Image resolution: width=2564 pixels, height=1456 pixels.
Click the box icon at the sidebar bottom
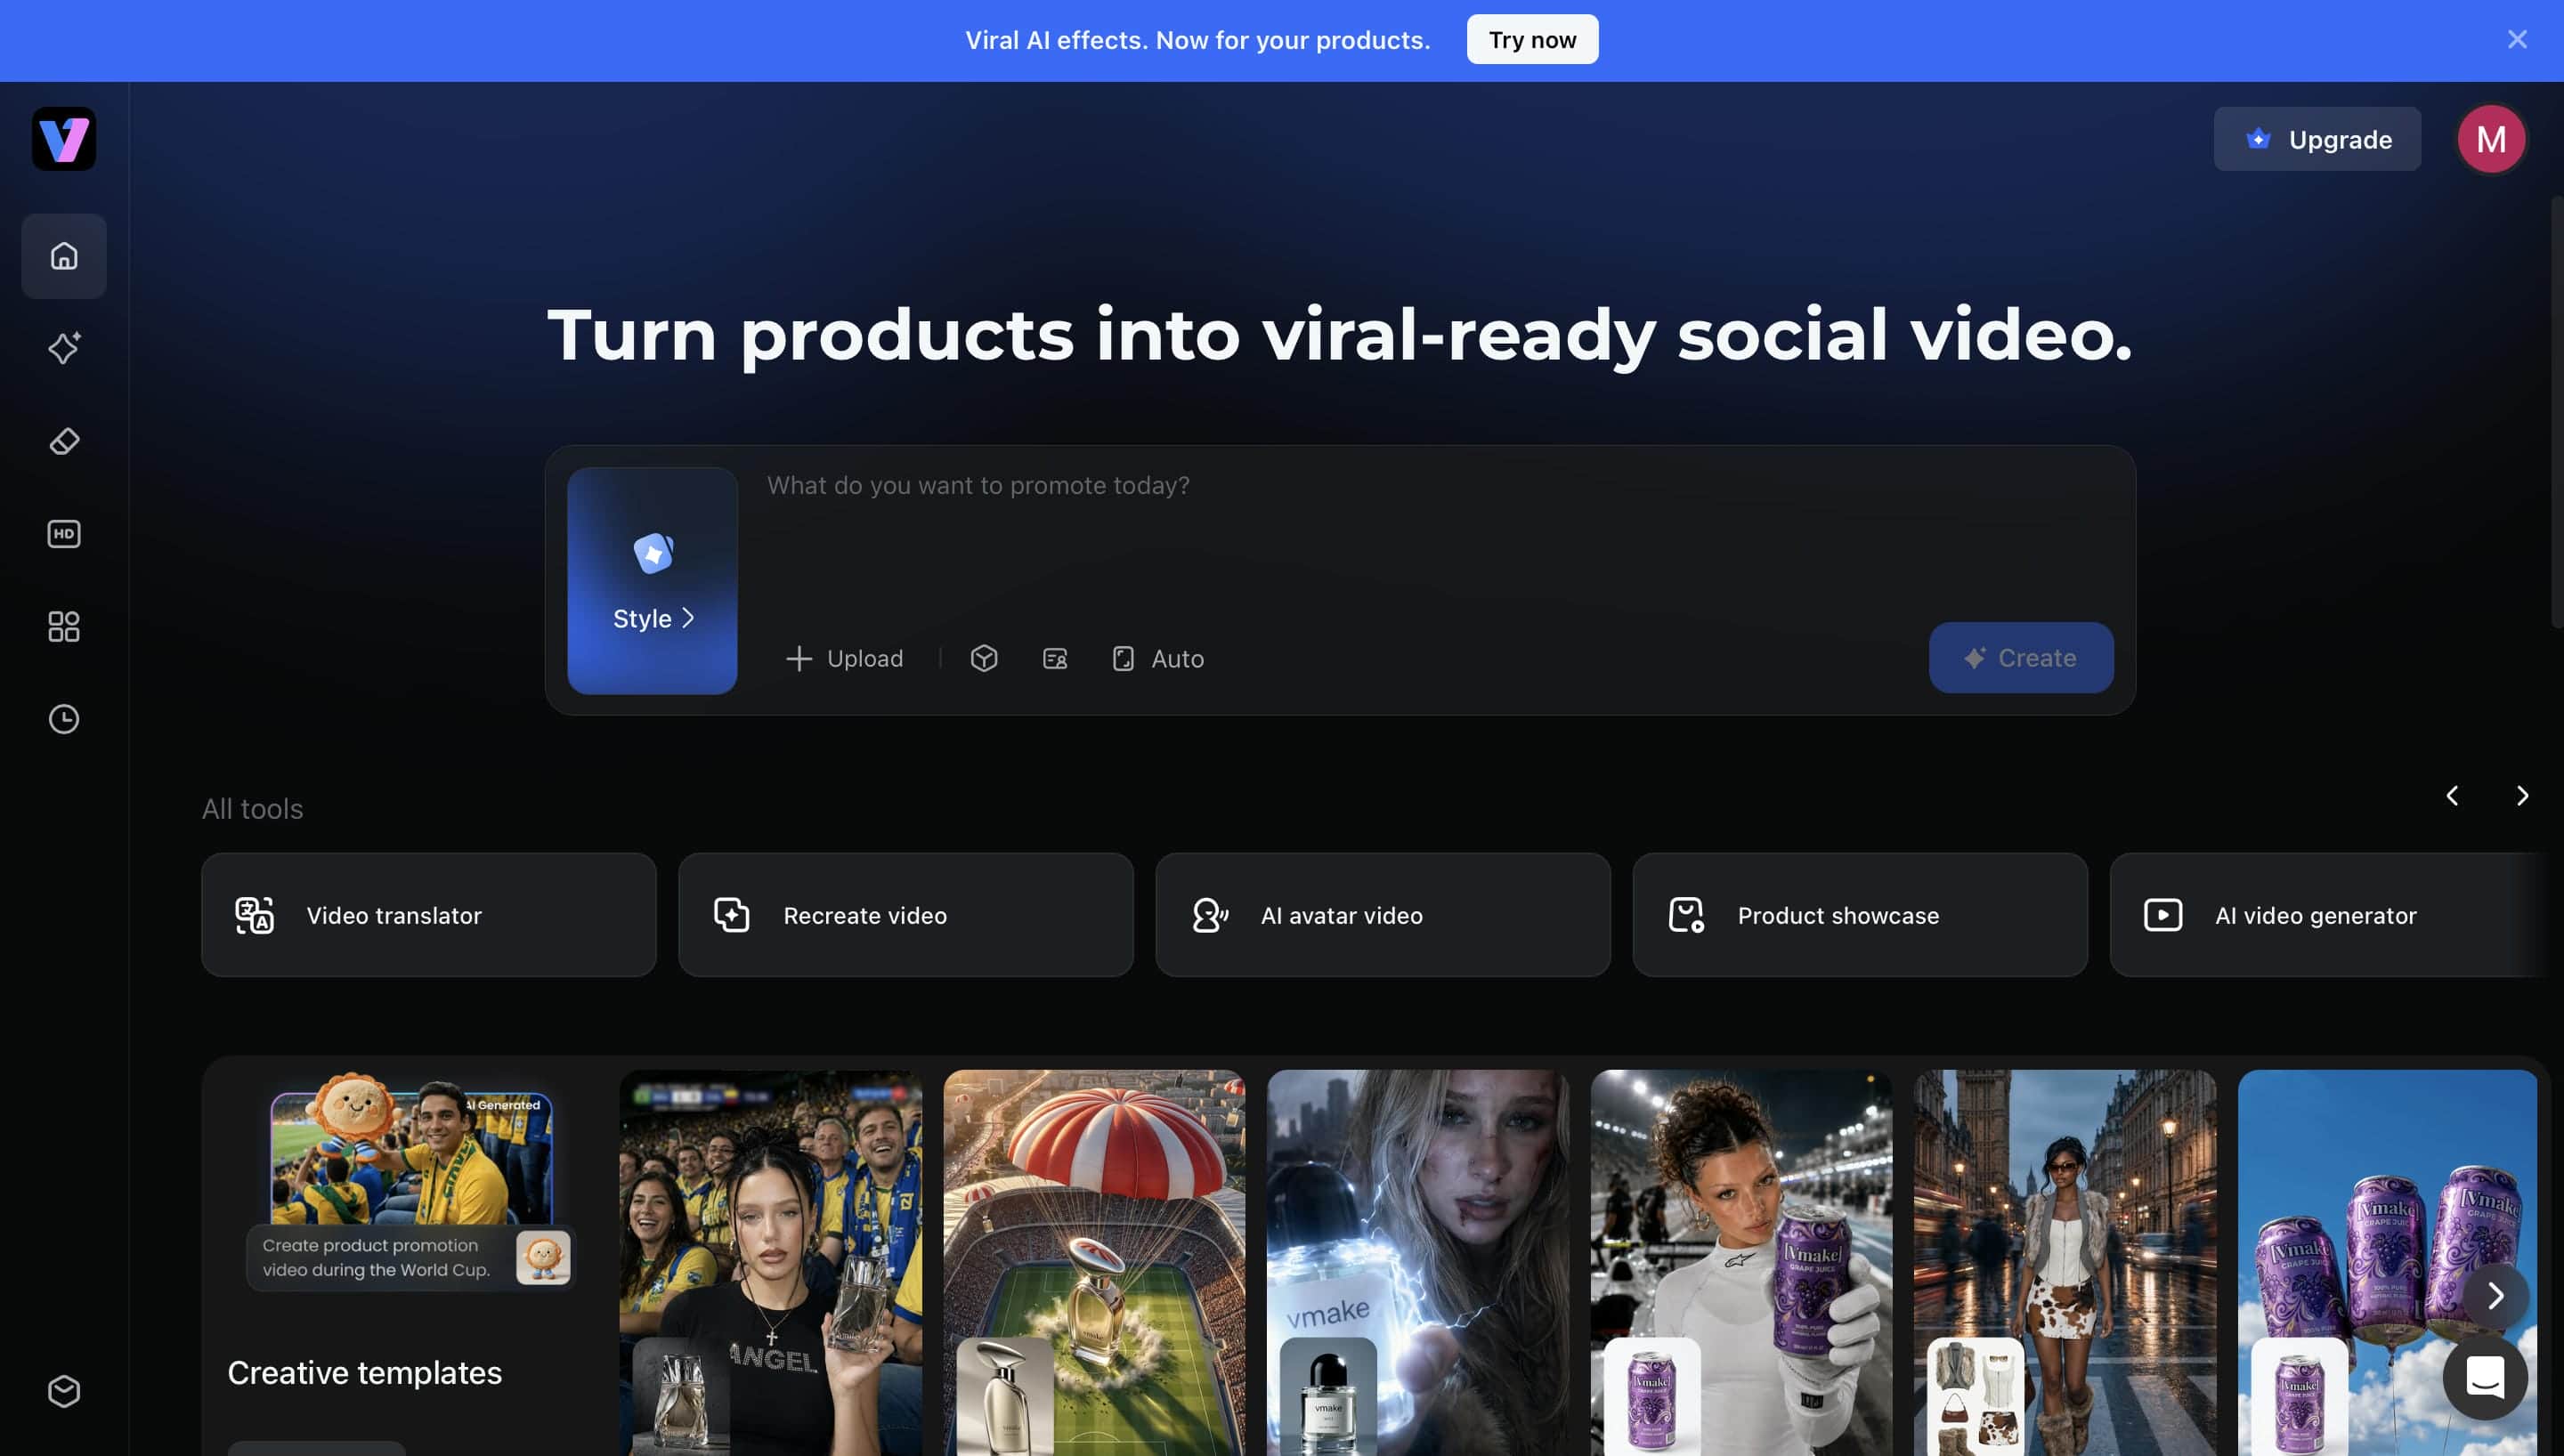64,1391
